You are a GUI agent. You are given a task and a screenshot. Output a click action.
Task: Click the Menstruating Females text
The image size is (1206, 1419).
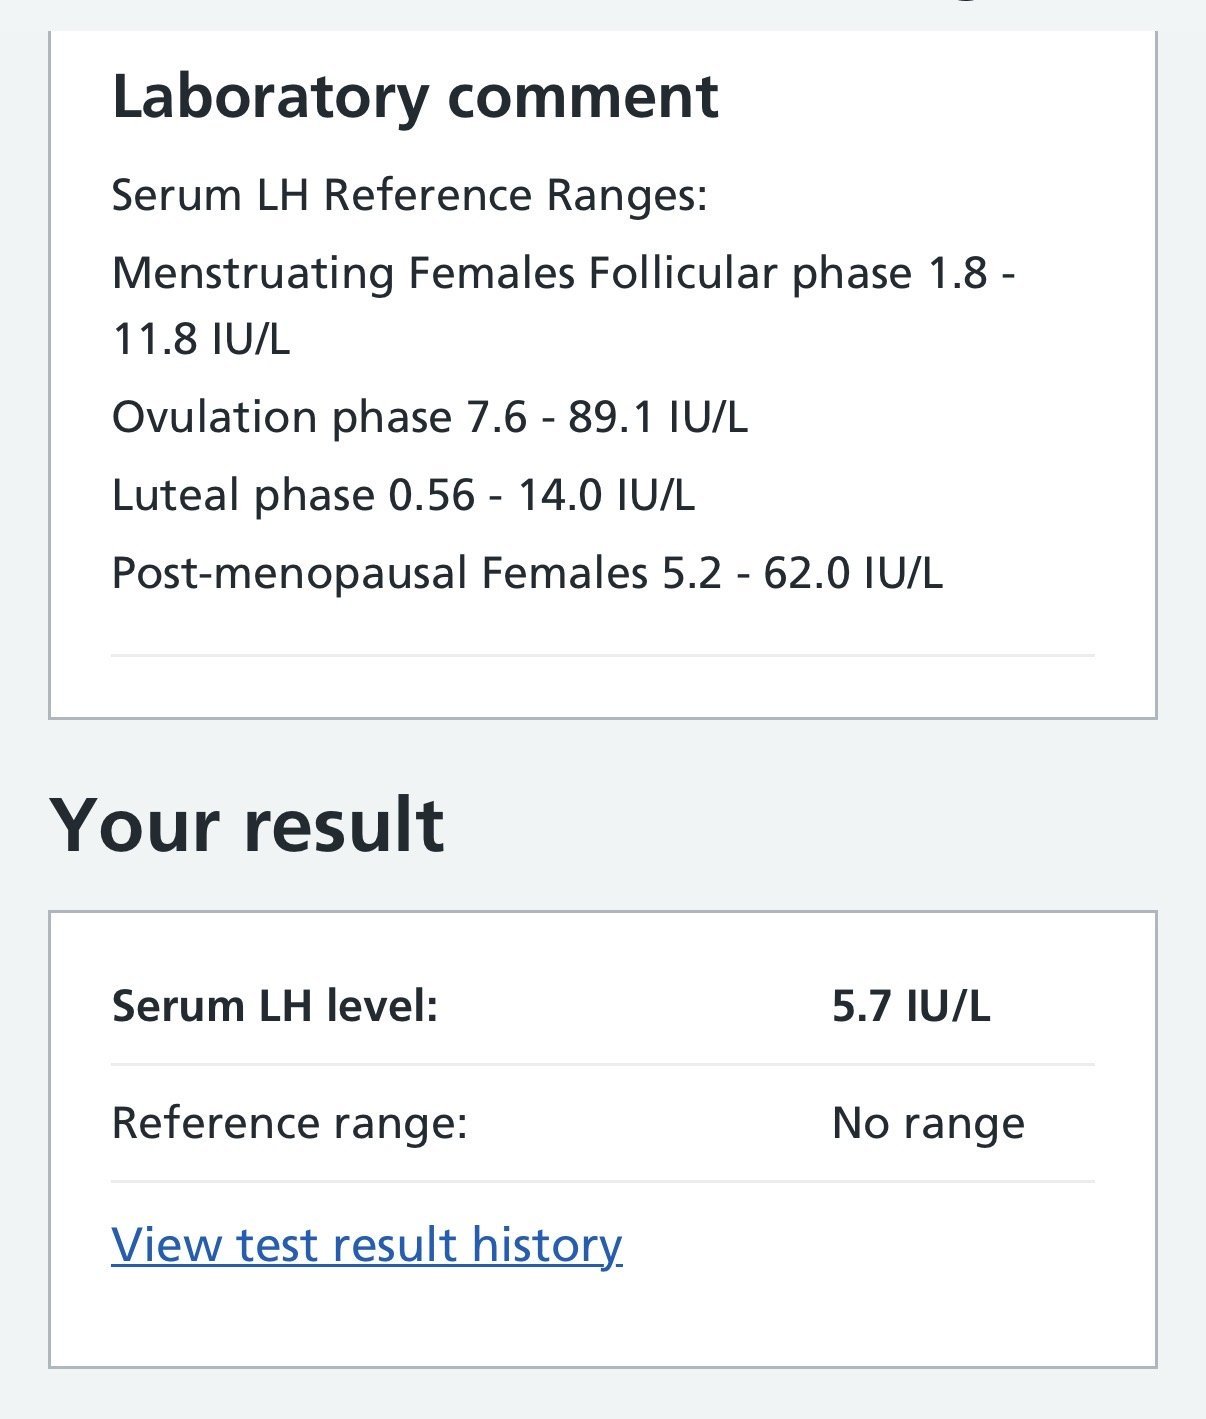pyautogui.click(x=344, y=273)
